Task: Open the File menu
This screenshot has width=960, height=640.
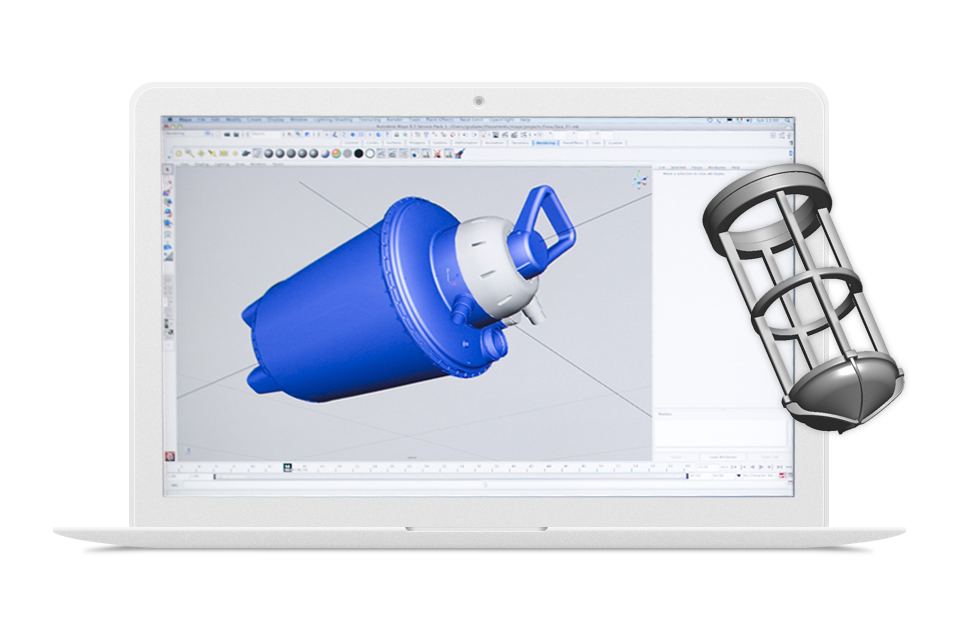Action: [200, 119]
